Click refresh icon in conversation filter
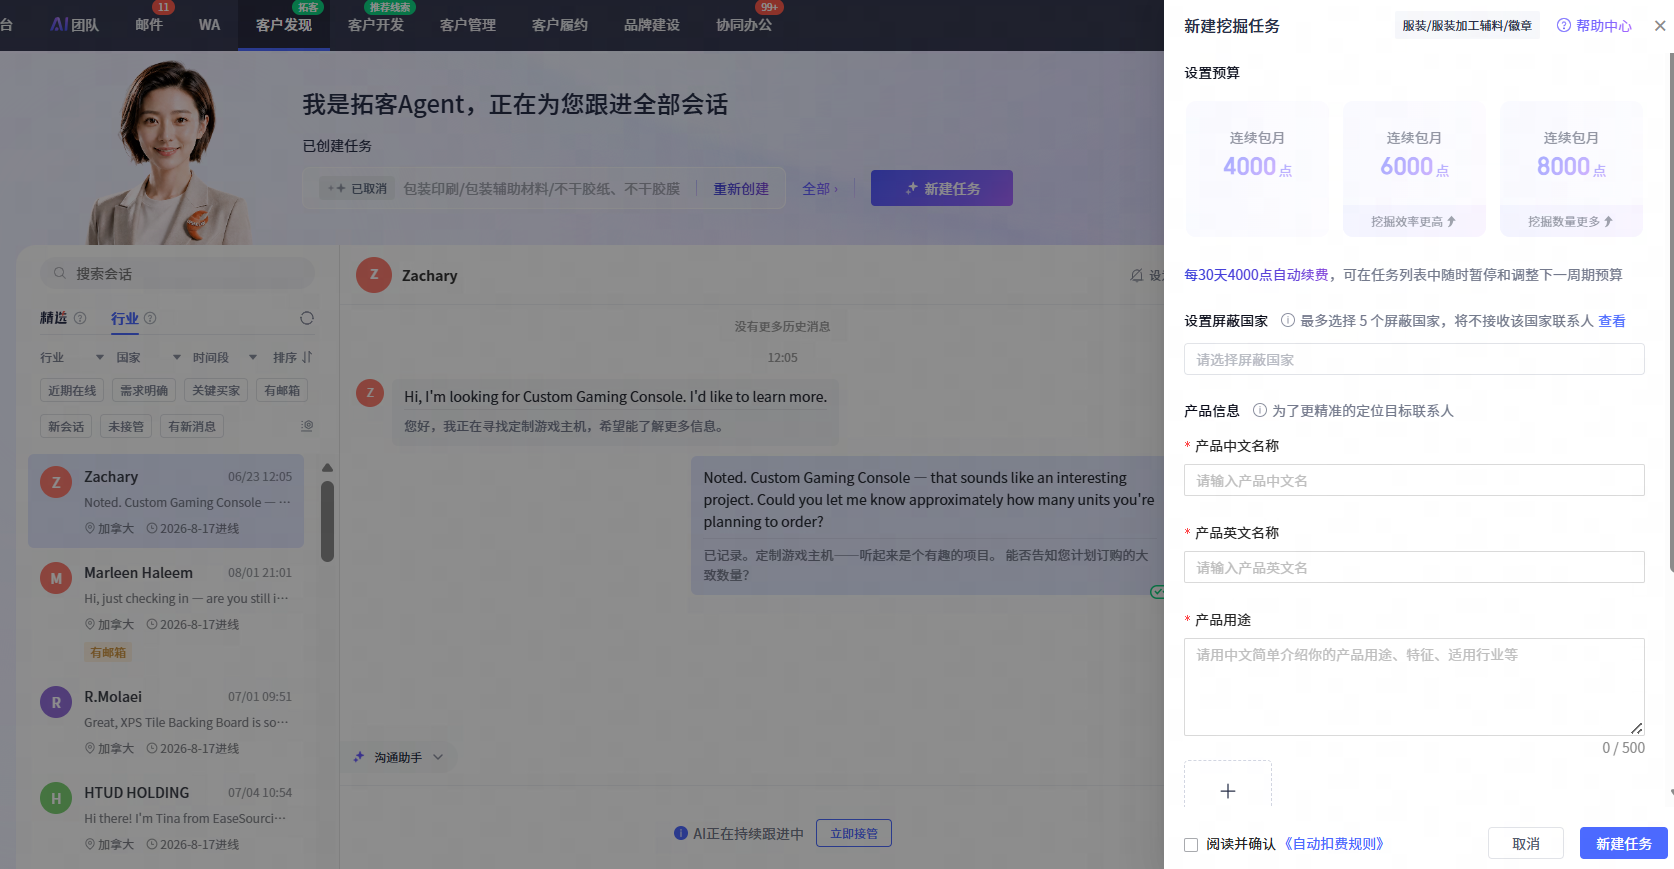This screenshot has height=869, width=1674. [307, 318]
